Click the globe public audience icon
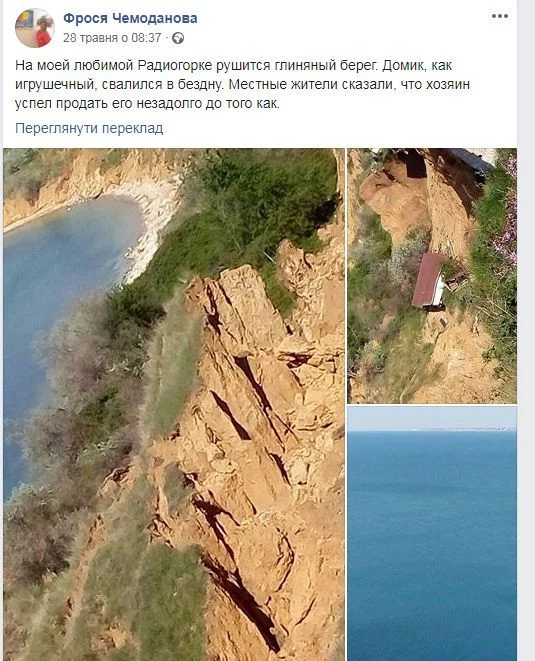This screenshot has width=535, height=661. (178, 38)
